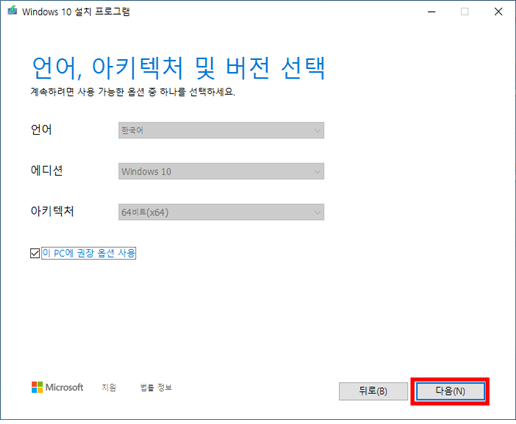Screen dimensions: 516x424
Task: Open the 언어 dropdown showing 한국어
Action: (221, 130)
